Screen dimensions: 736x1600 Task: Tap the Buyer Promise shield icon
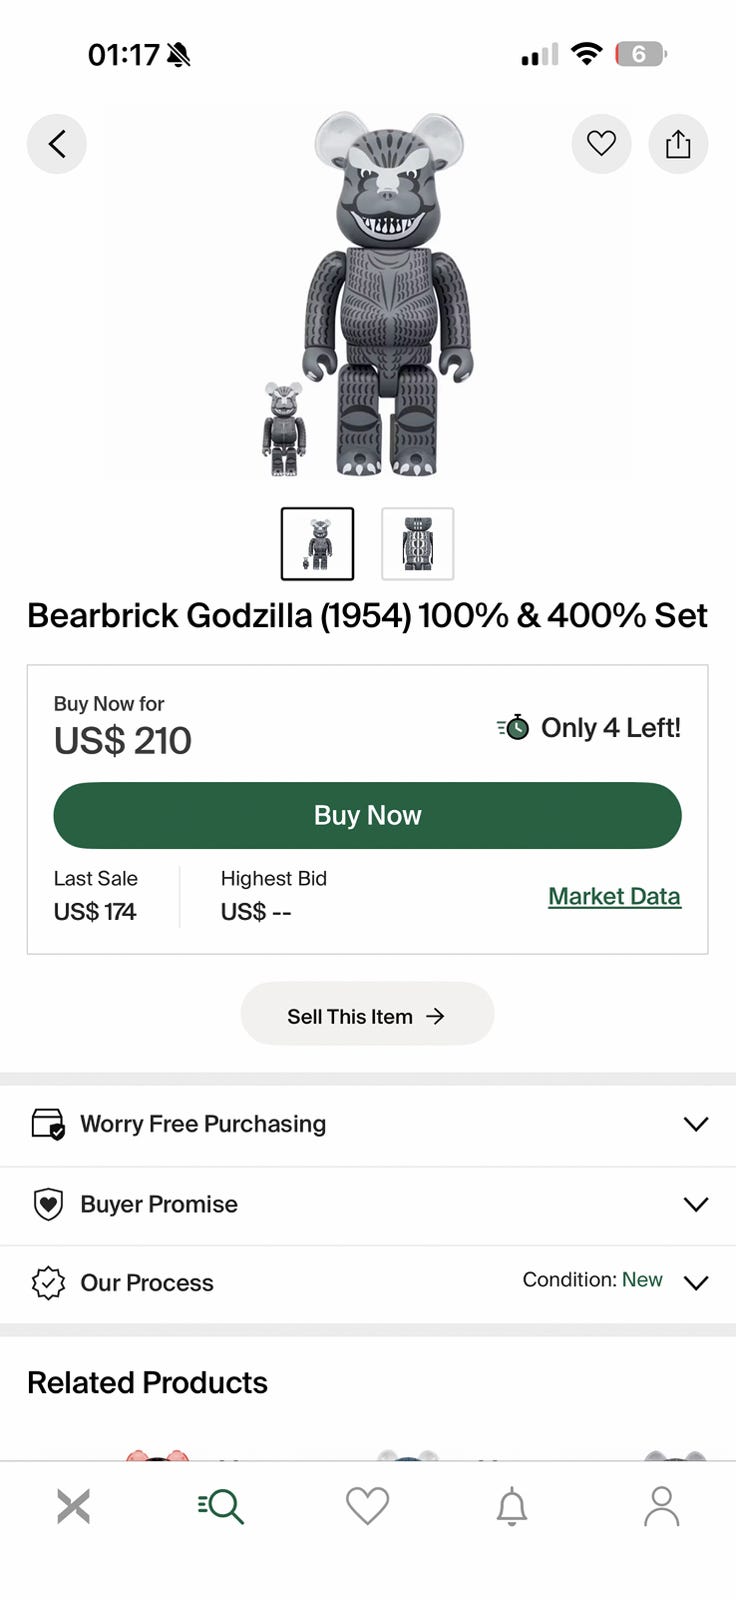pos(48,1204)
